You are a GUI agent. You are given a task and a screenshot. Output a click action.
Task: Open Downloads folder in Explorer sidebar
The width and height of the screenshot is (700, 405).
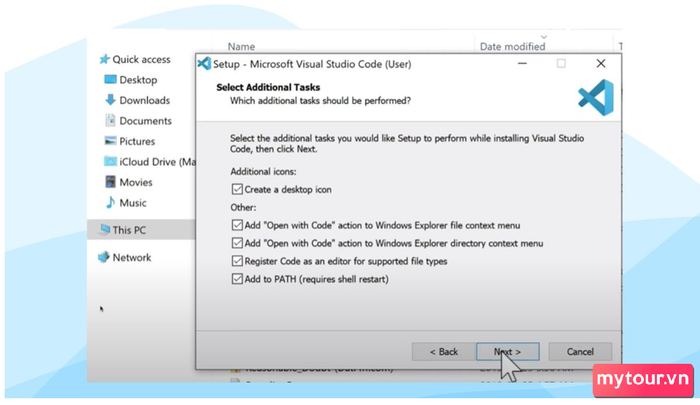tap(145, 100)
